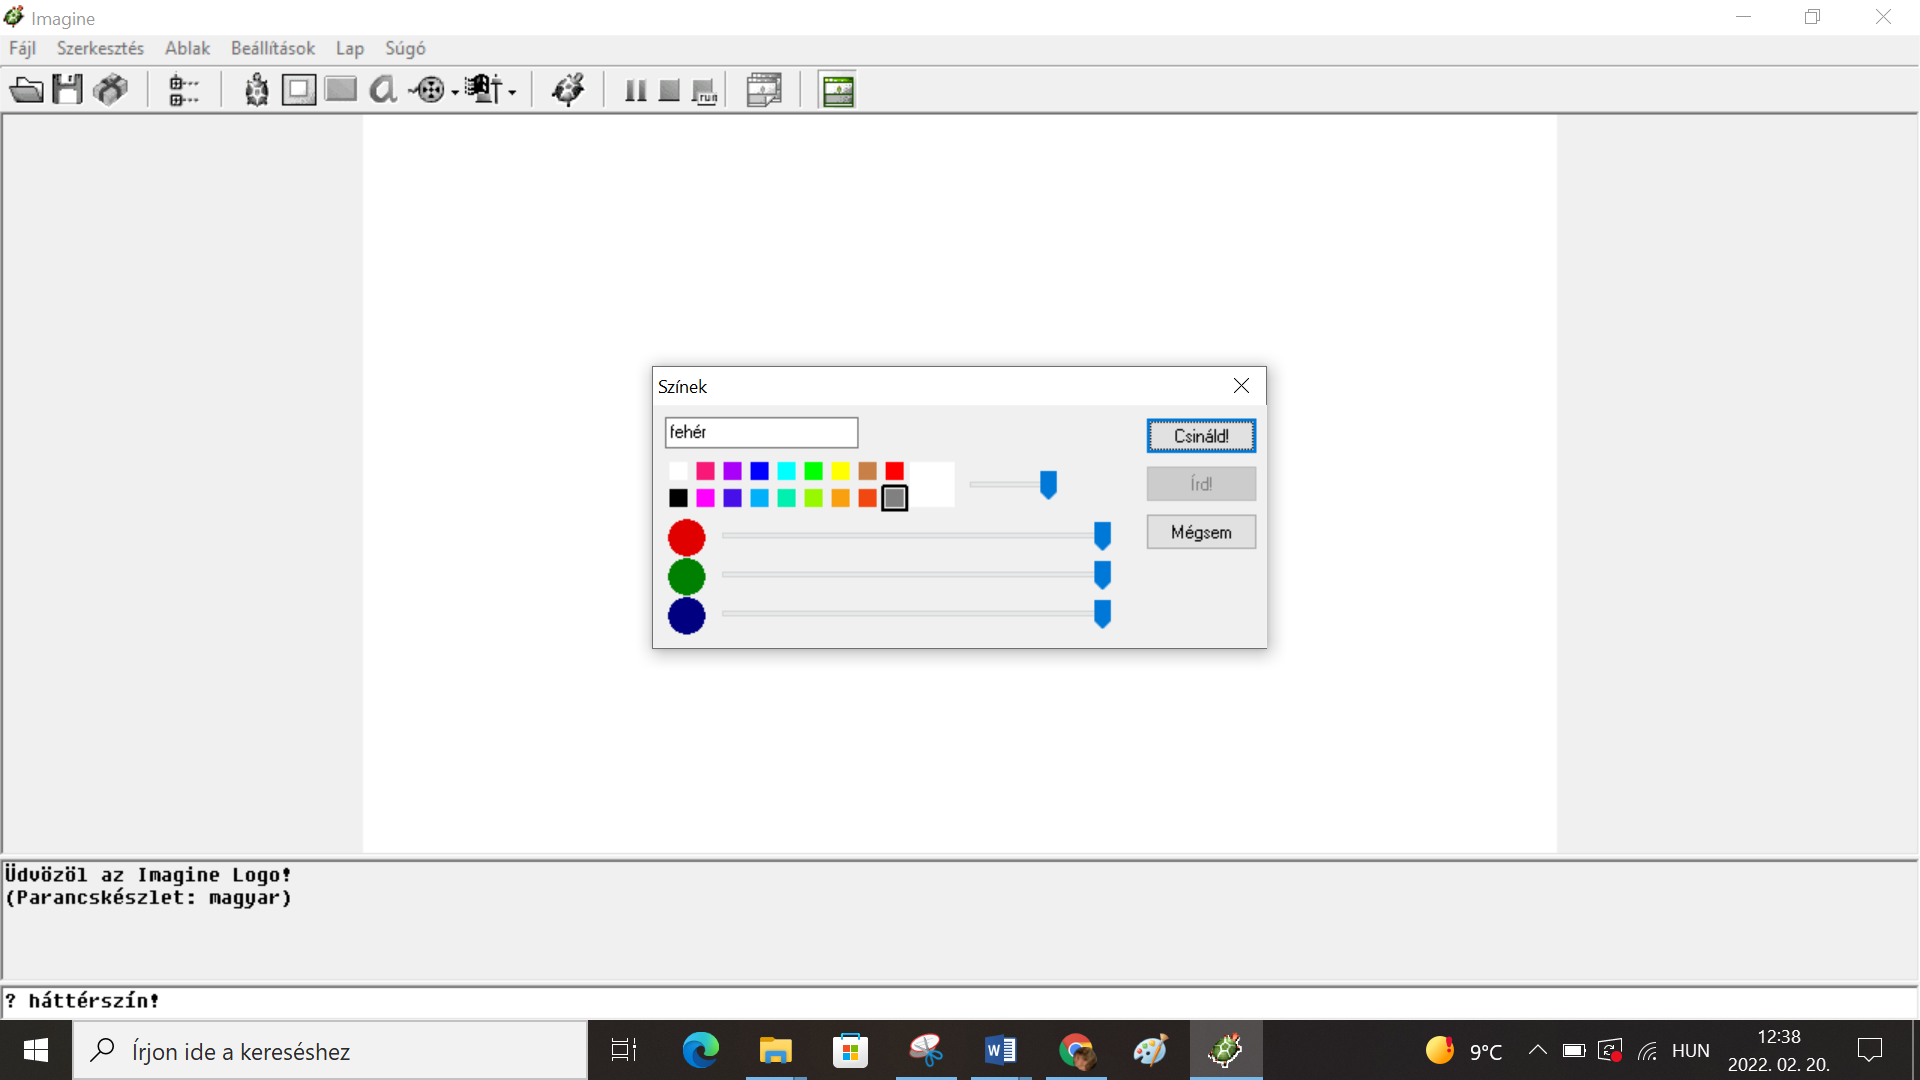Open the object tree list icon
The image size is (1920, 1080).
point(183,90)
